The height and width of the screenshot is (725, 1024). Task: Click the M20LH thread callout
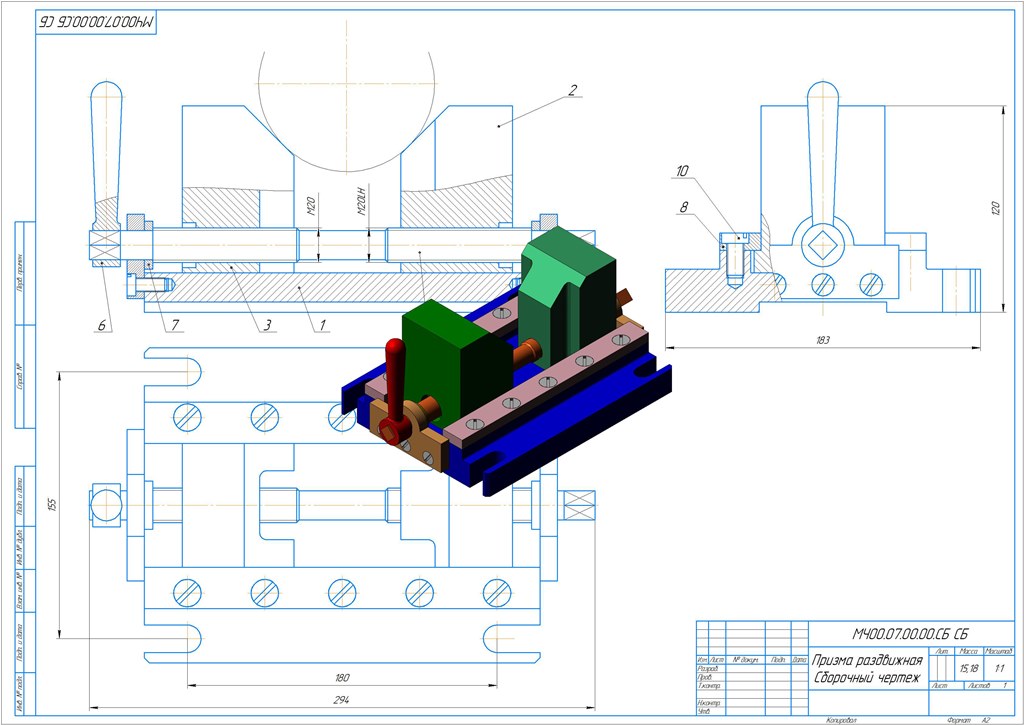(x=362, y=201)
